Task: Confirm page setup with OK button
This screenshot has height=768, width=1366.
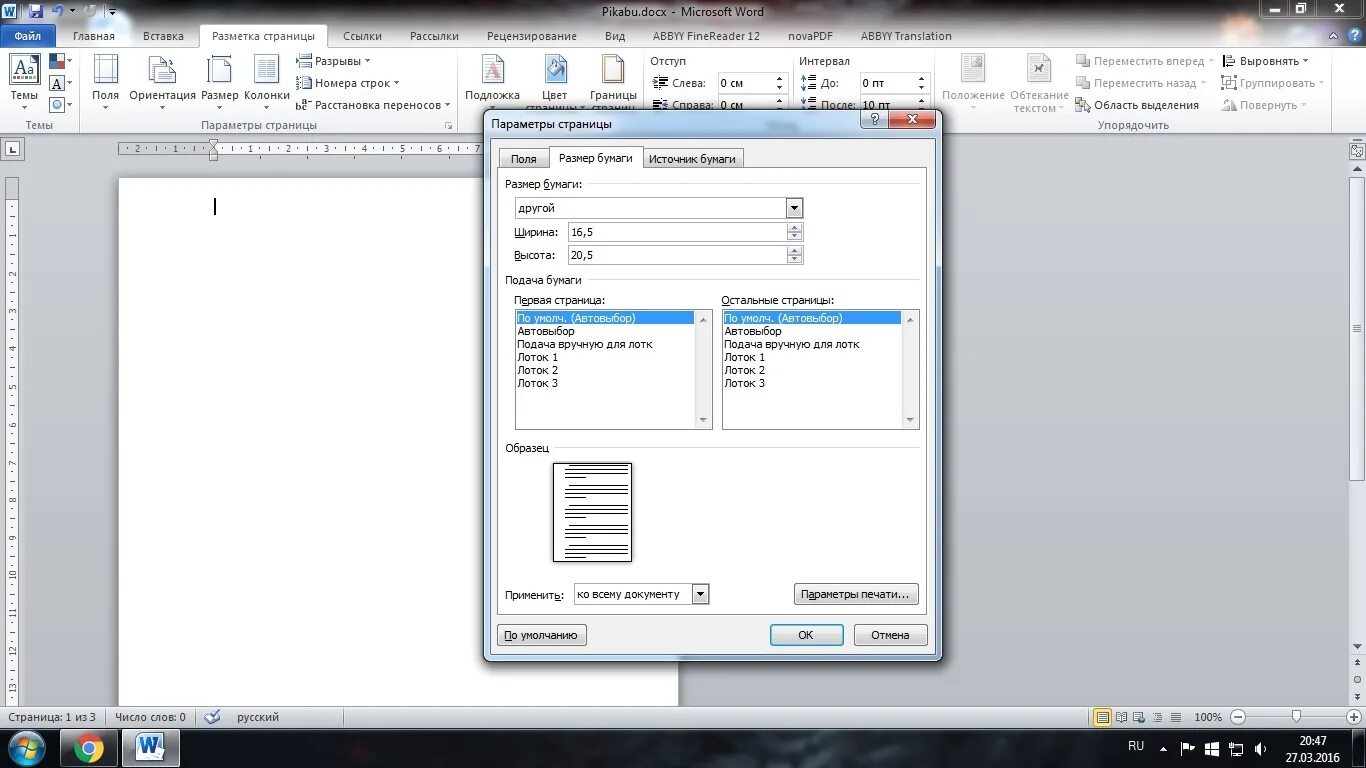Action: pos(806,635)
